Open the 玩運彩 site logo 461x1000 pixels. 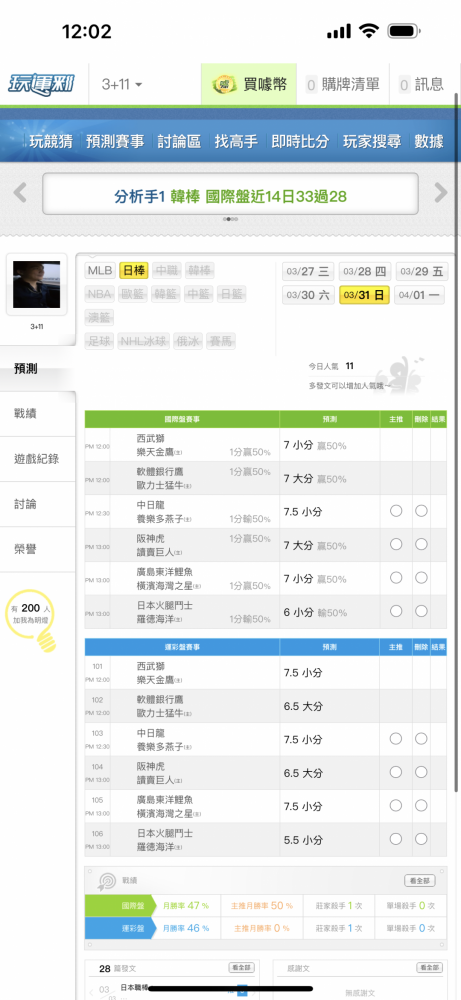point(42,84)
